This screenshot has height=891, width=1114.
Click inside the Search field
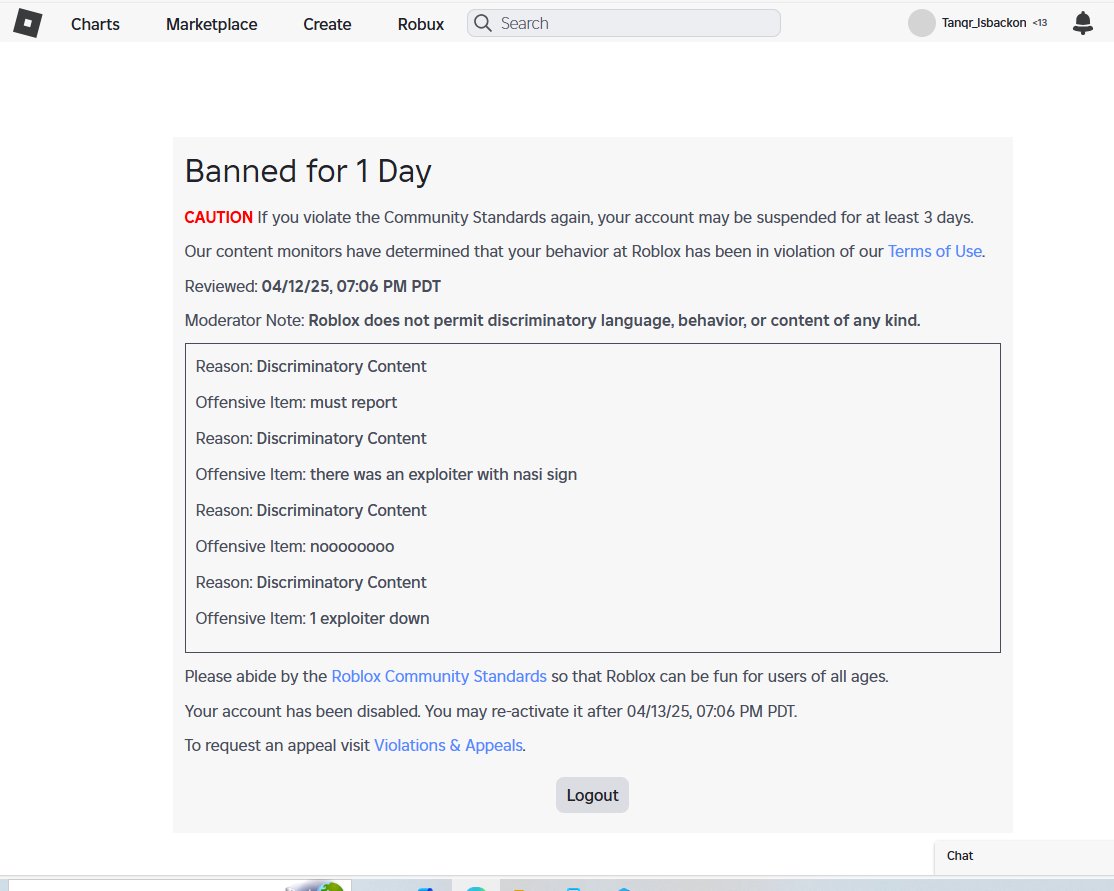coord(623,23)
